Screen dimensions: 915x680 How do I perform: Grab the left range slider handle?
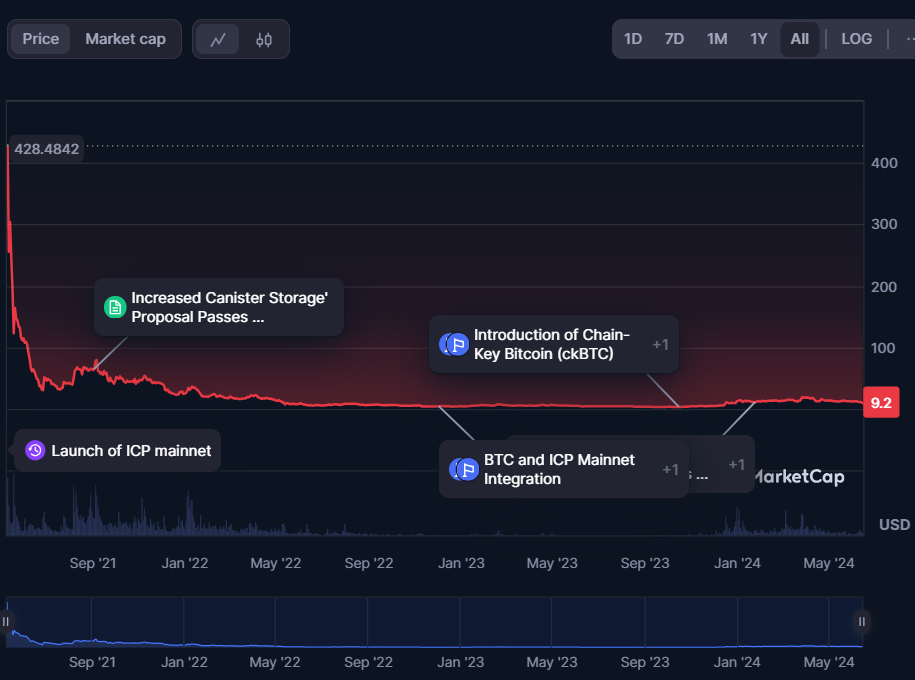click(6, 622)
